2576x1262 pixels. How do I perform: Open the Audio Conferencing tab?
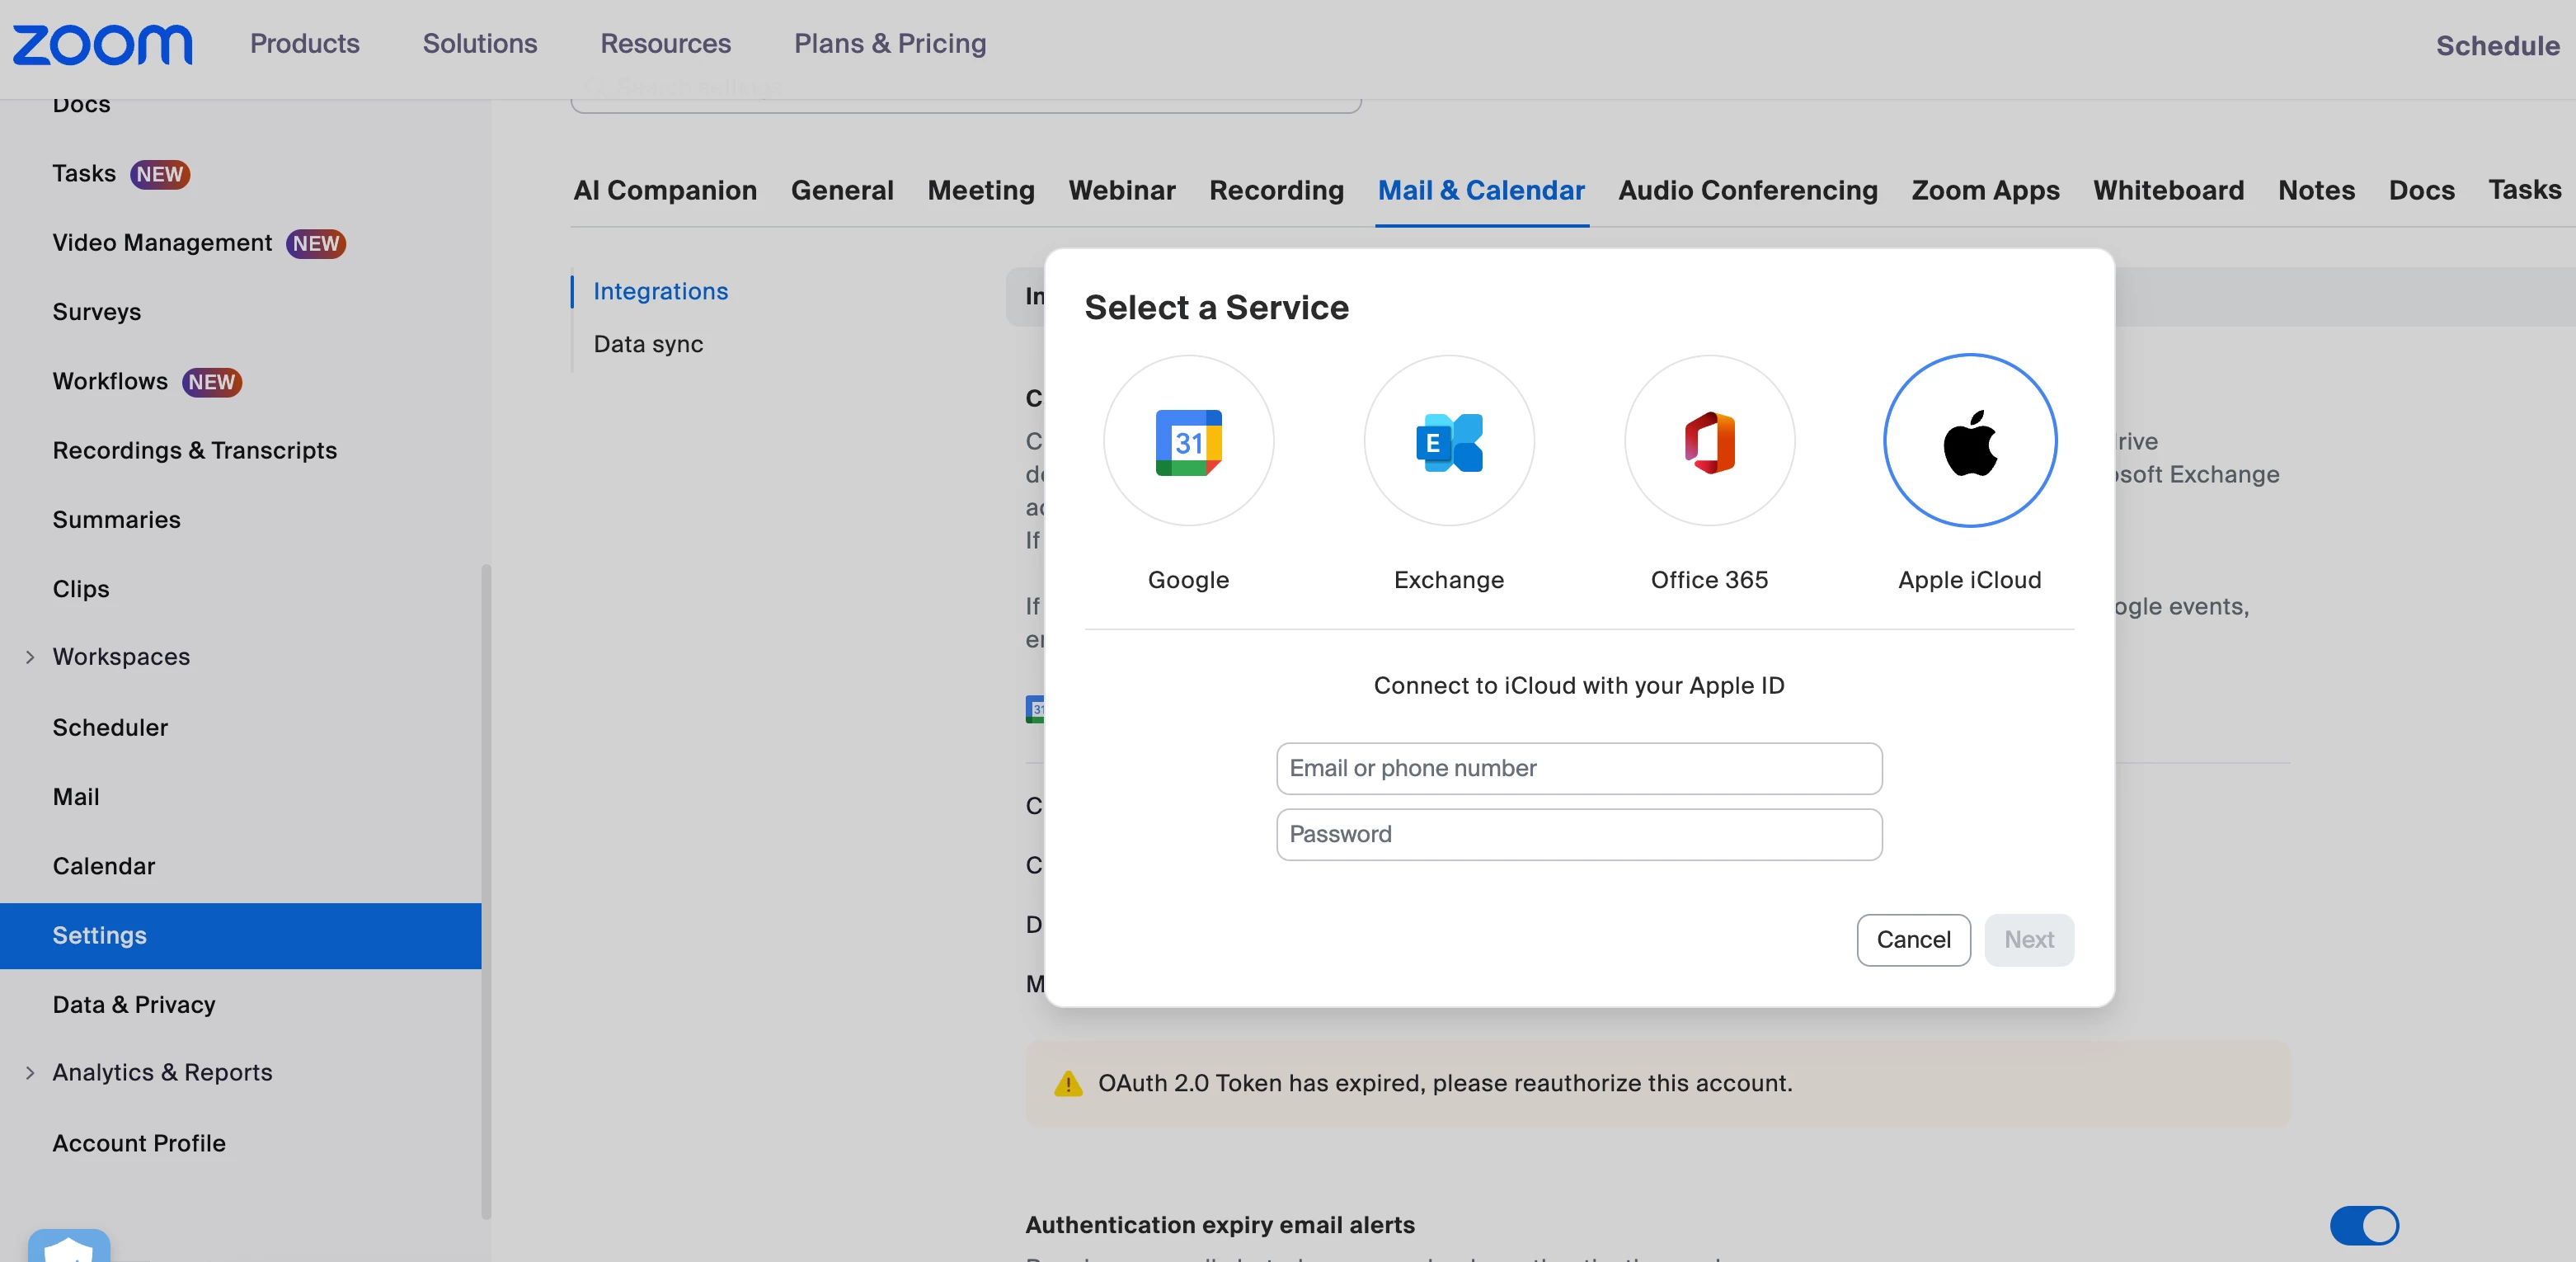pos(1747,190)
